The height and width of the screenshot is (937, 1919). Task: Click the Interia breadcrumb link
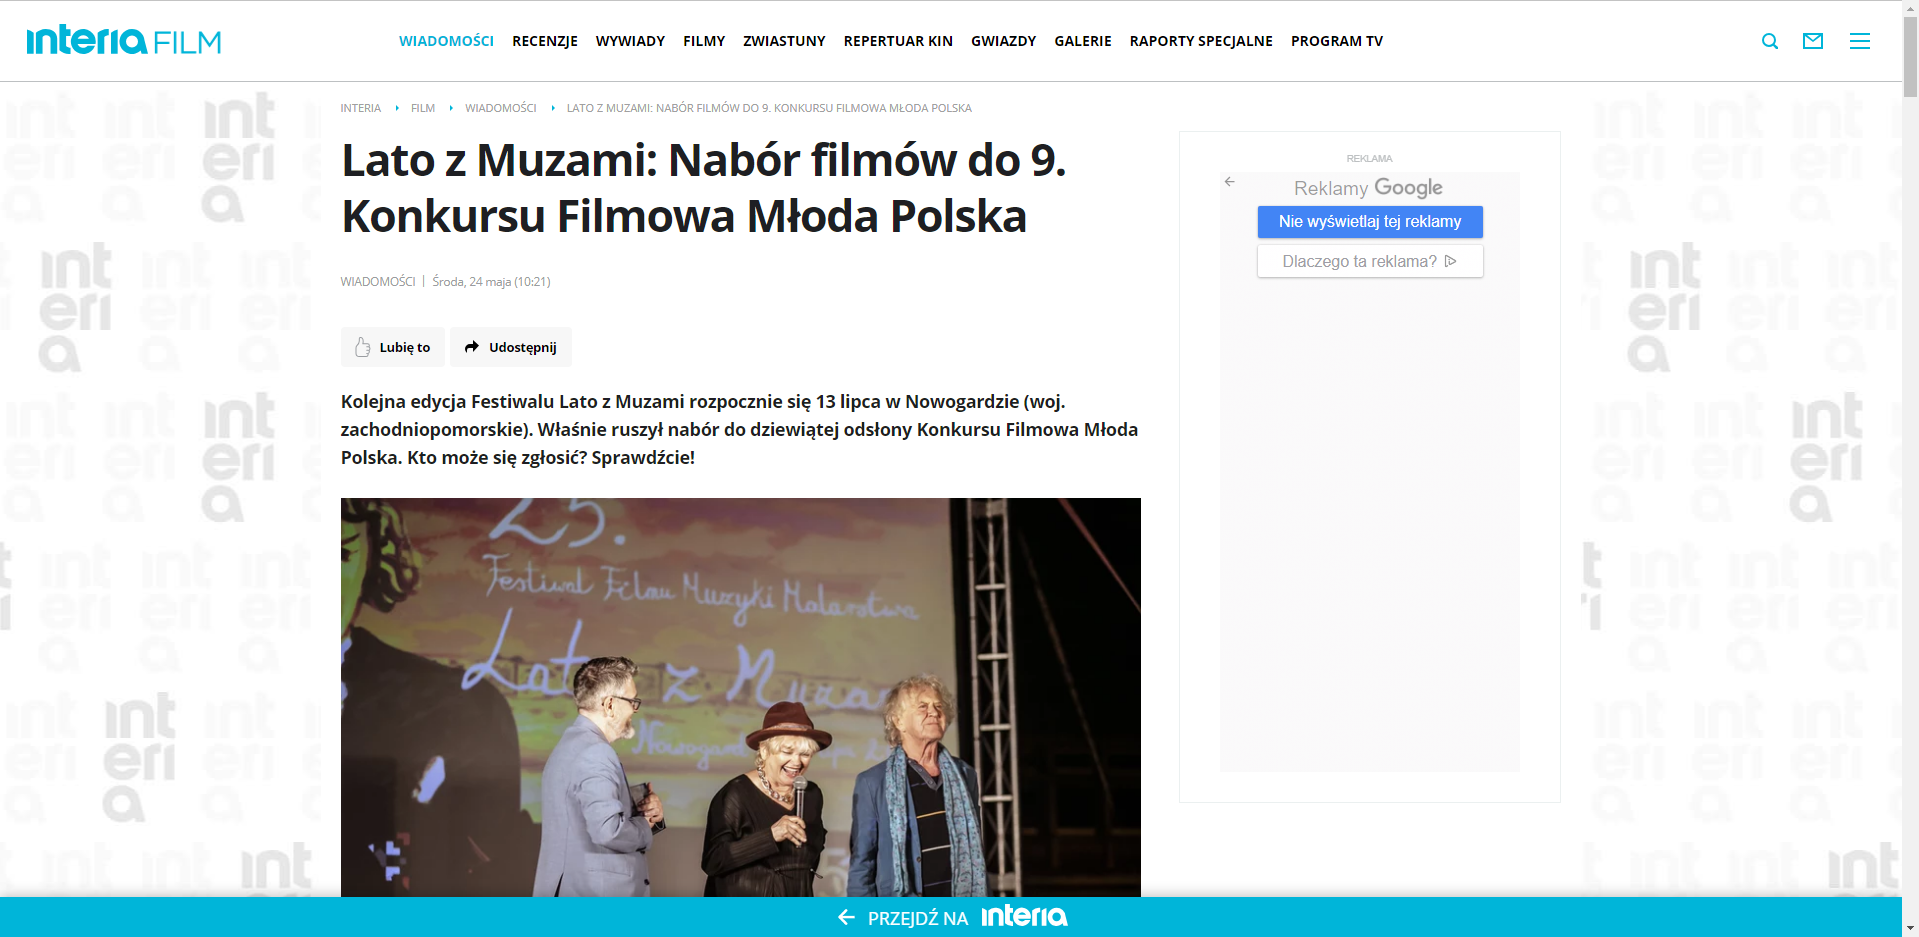click(360, 108)
